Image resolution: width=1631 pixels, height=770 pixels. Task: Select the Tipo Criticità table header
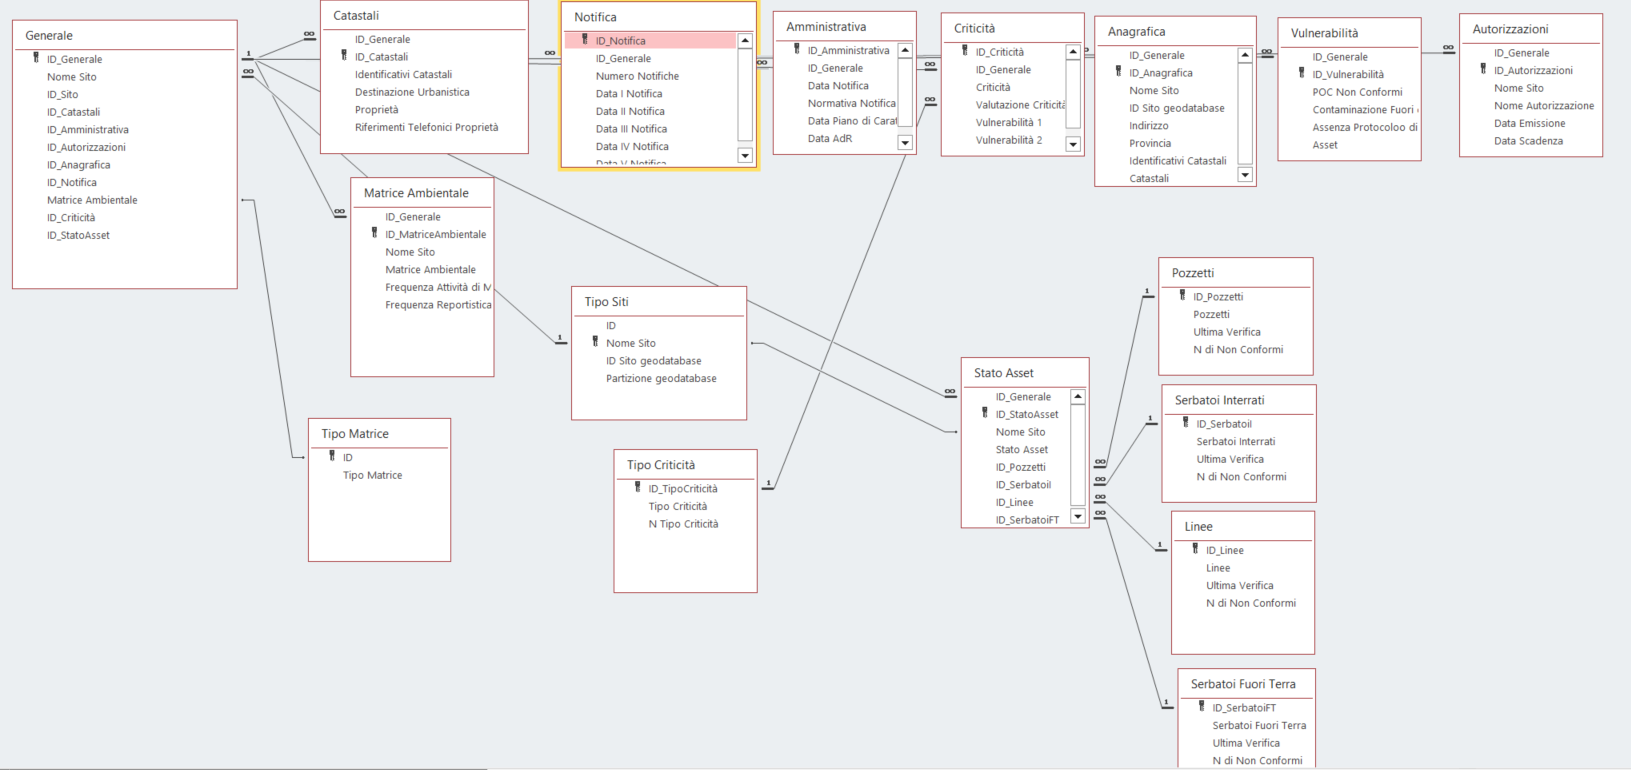(x=685, y=465)
